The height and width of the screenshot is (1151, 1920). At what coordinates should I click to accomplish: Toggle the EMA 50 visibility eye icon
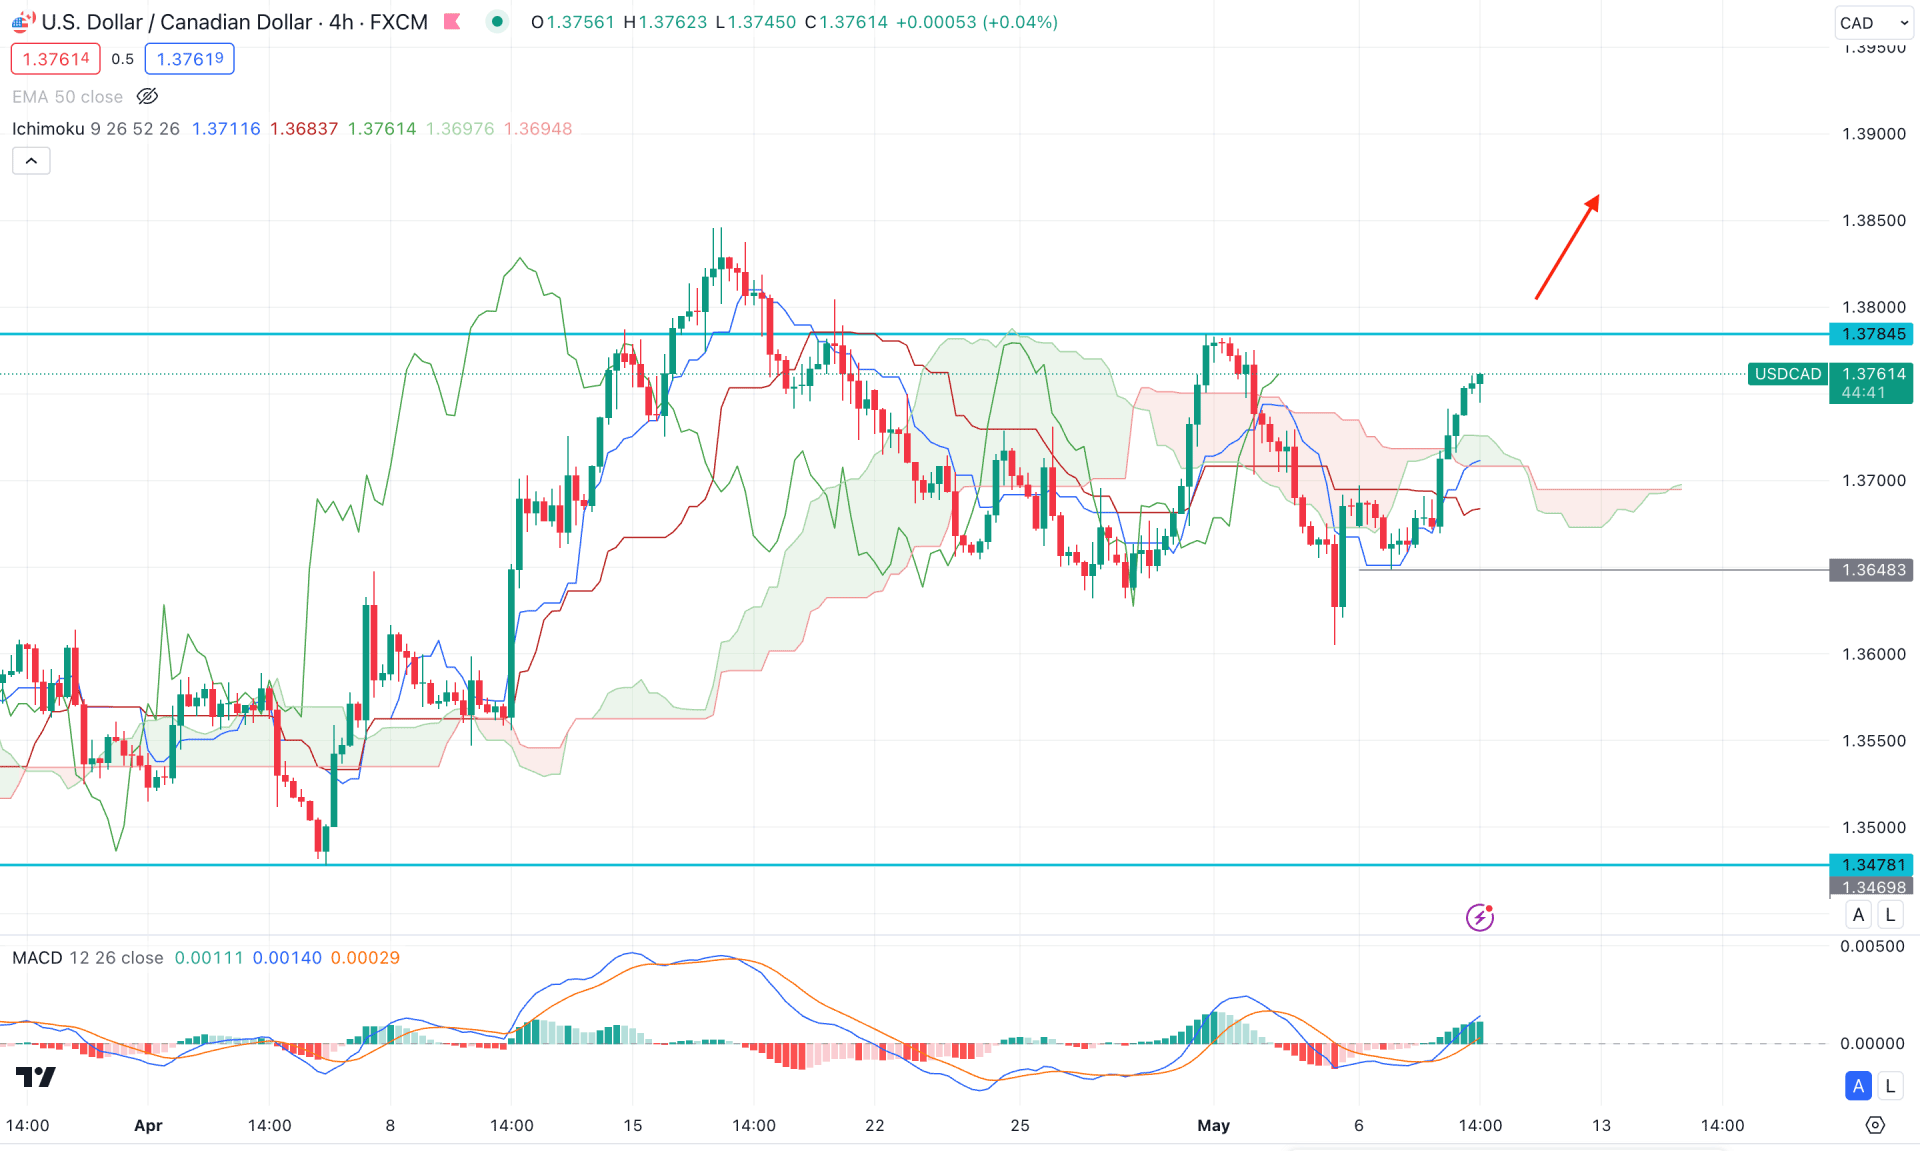click(147, 96)
